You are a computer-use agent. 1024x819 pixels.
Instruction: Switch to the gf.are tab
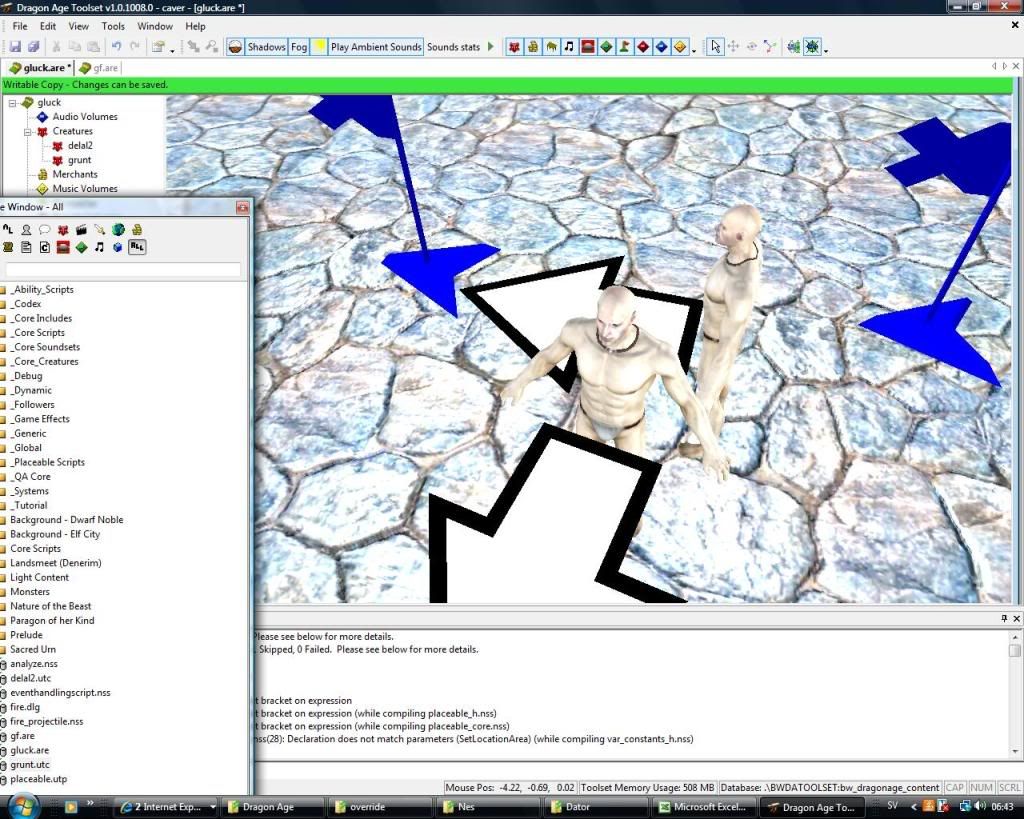(x=104, y=68)
